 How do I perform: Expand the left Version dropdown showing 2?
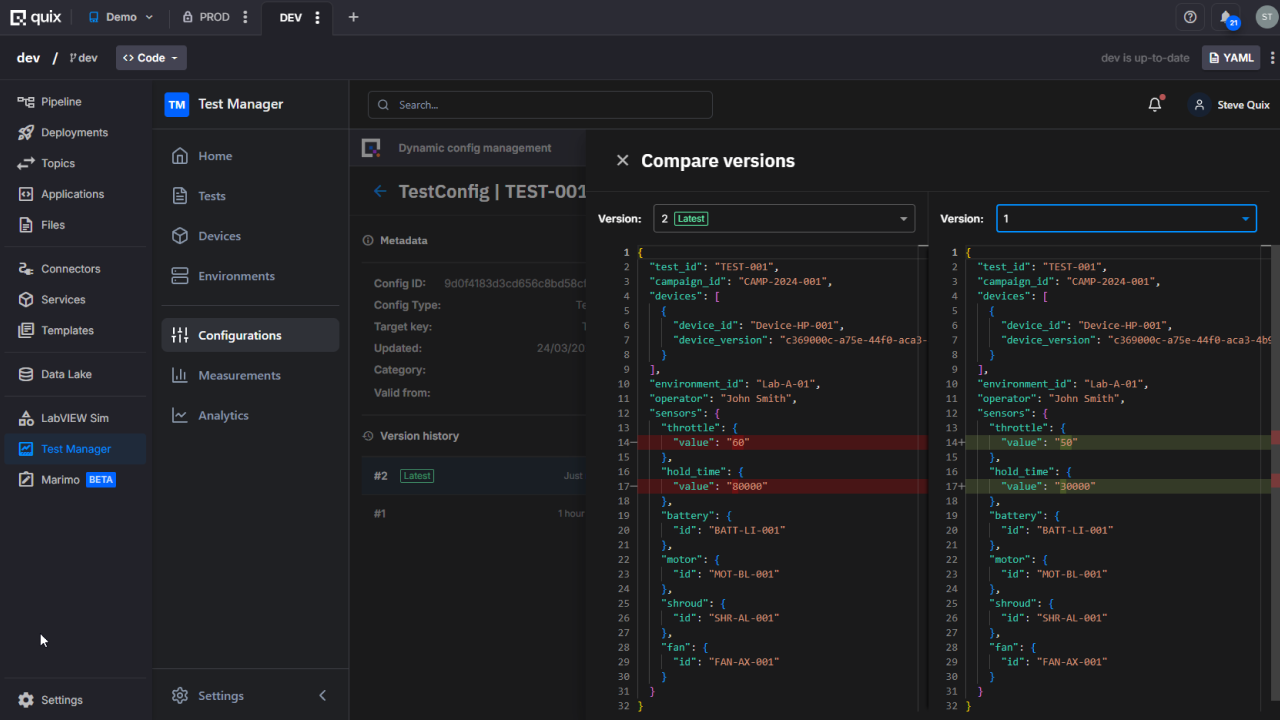pyautogui.click(x=783, y=218)
